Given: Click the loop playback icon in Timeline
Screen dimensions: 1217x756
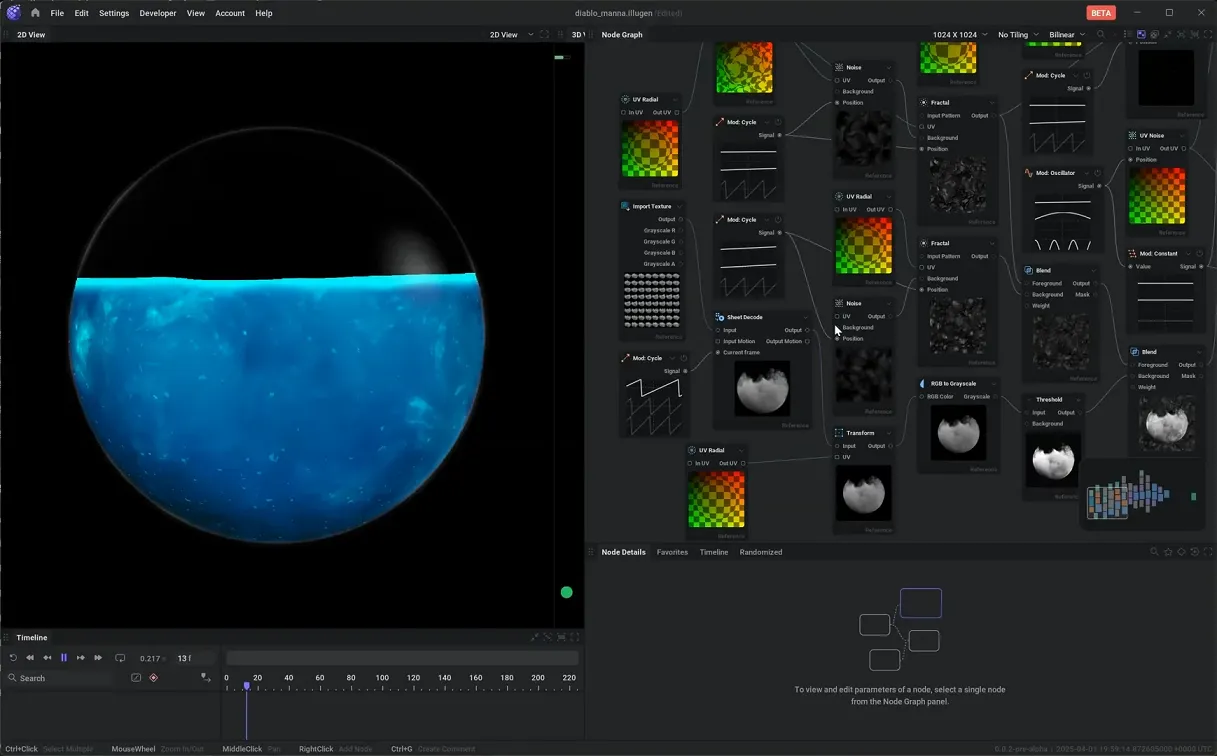Looking at the screenshot, I should (120, 658).
